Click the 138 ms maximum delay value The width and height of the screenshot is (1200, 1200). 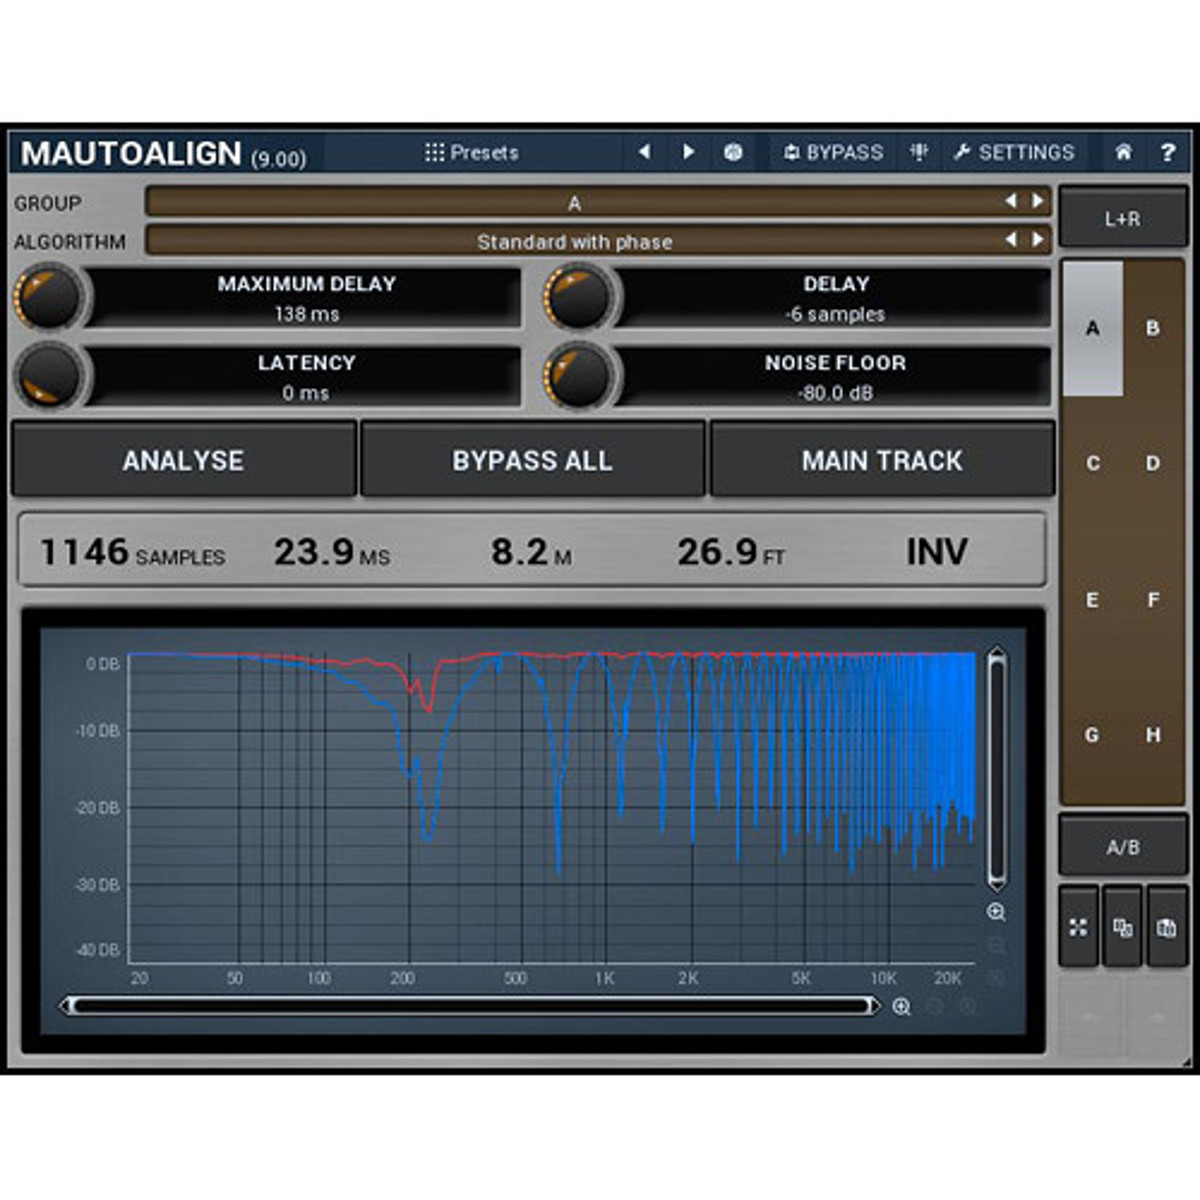307,314
